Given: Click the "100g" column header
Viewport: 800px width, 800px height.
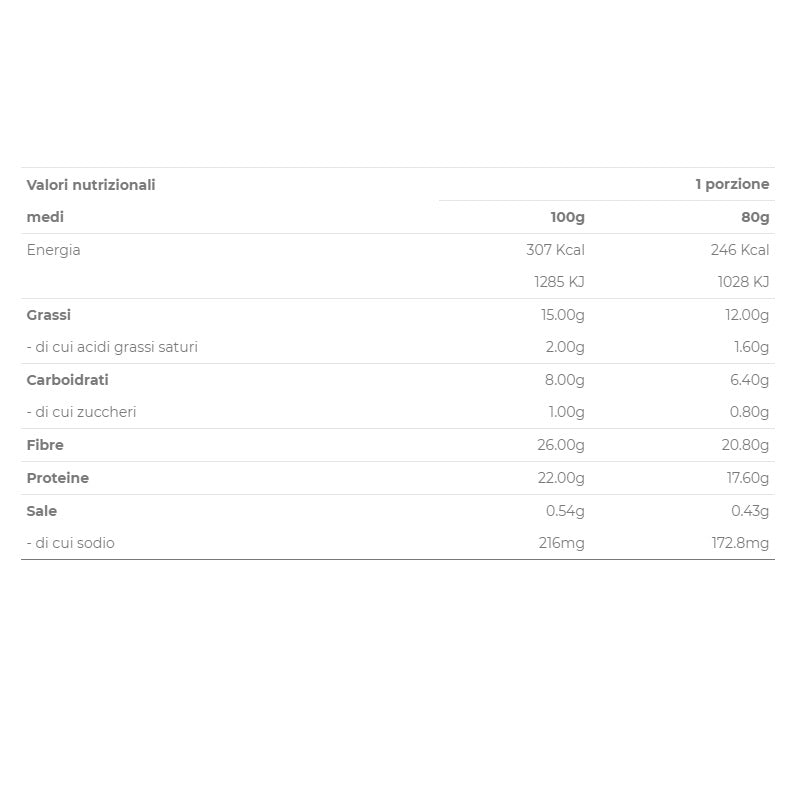Looking at the screenshot, I should click(x=567, y=217).
